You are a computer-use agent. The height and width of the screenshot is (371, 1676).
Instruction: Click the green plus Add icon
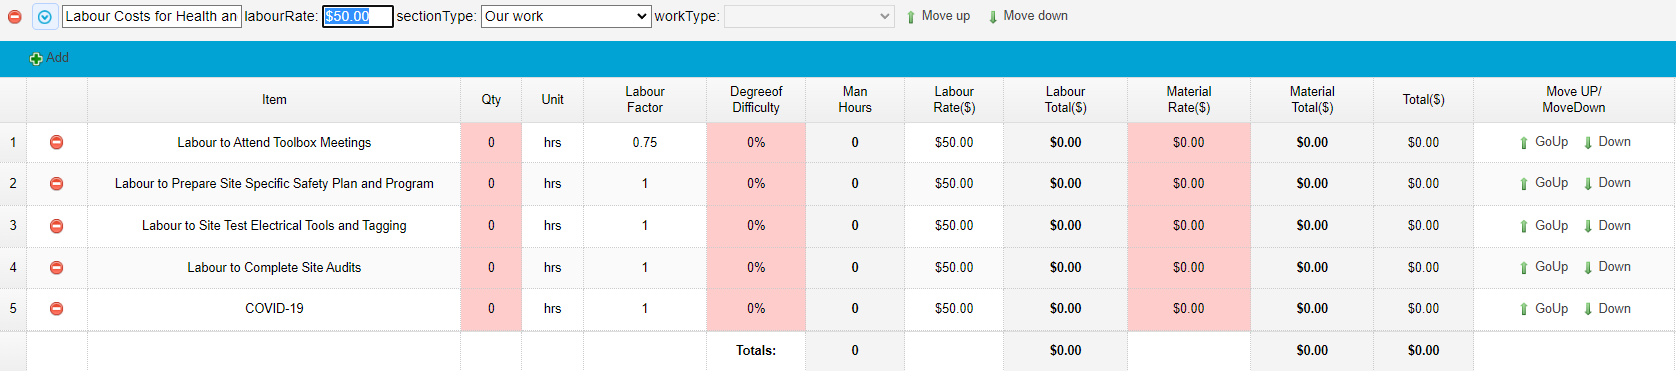[36, 59]
